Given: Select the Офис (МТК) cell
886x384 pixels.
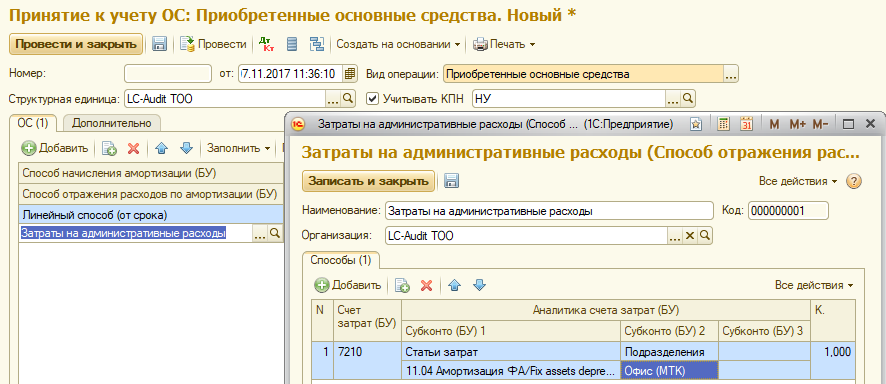Looking at the screenshot, I should click(670, 371).
